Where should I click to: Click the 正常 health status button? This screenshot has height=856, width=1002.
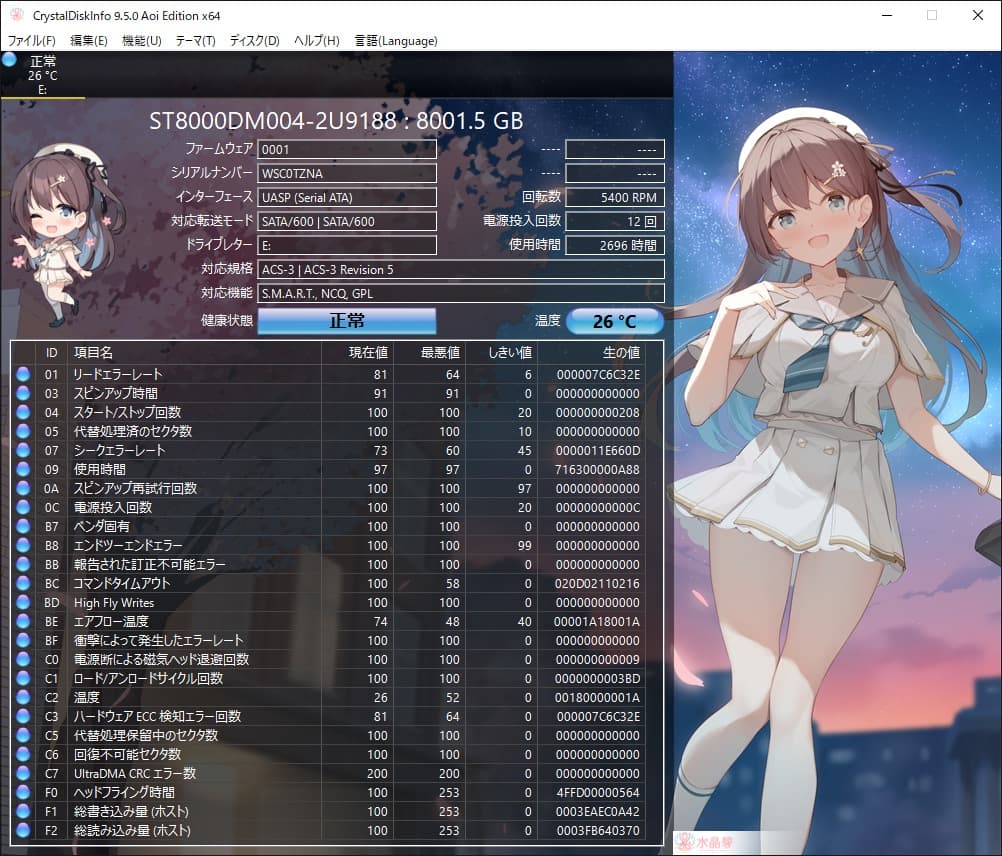coord(346,321)
